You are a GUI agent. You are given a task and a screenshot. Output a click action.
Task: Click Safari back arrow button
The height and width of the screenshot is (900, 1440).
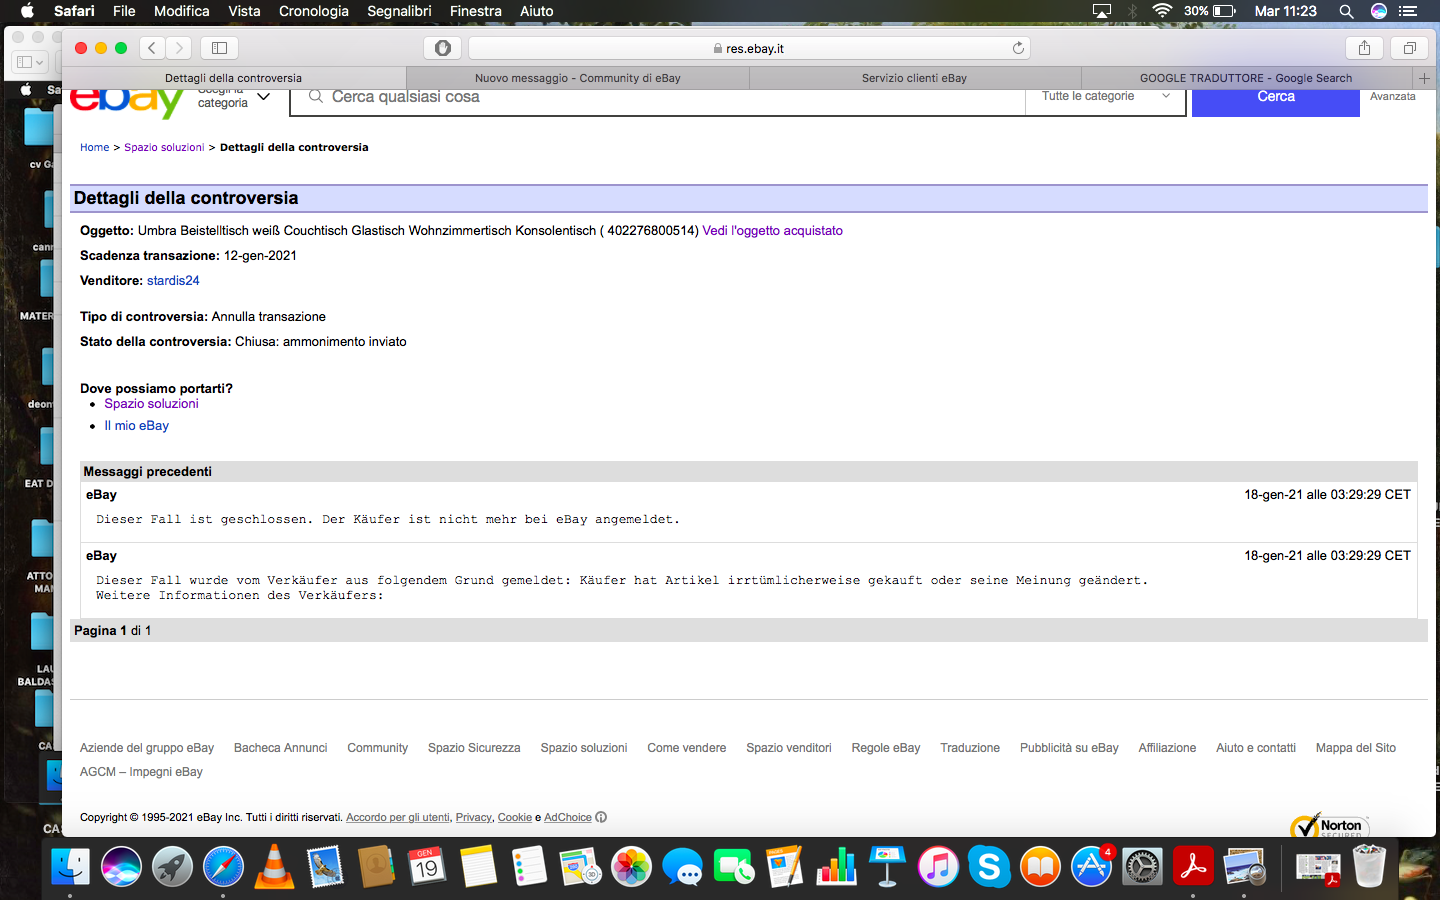pos(152,47)
